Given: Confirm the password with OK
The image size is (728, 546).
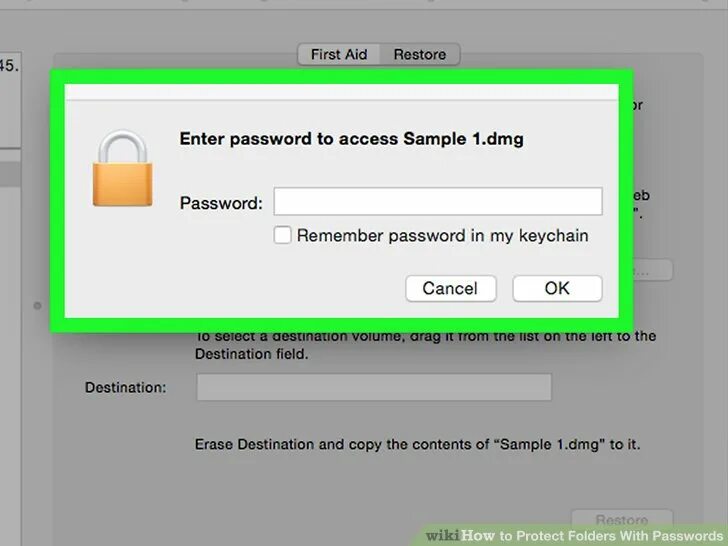Looking at the screenshot, I should pos(557,288).
